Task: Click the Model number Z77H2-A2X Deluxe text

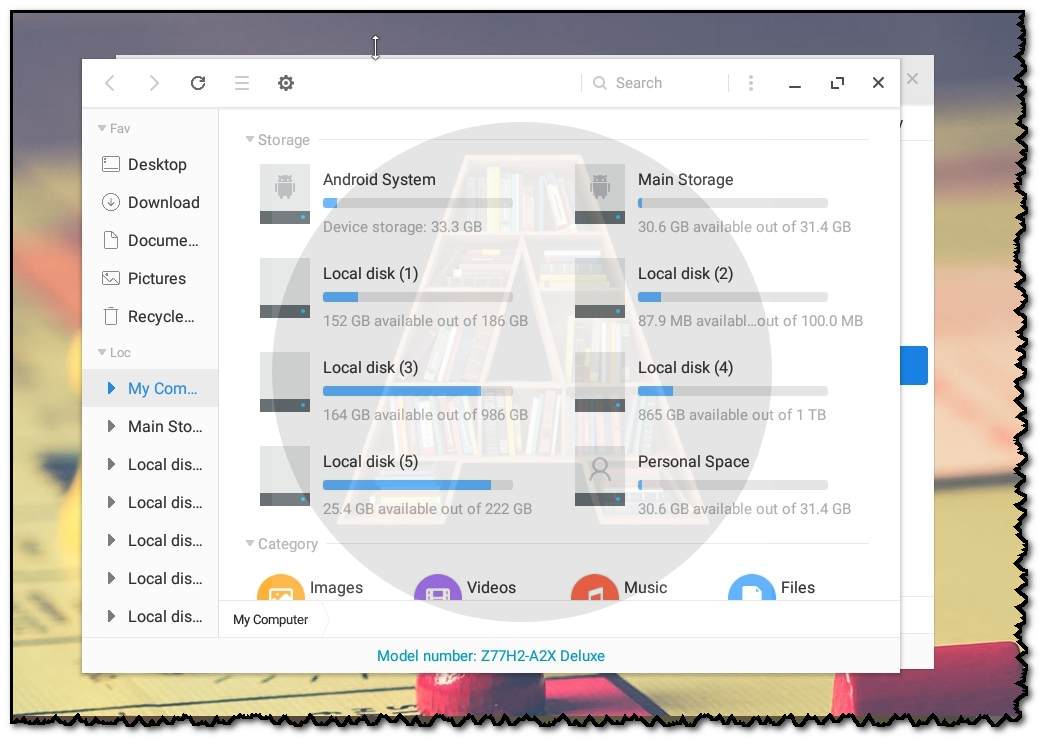Action: click(491, 655)
